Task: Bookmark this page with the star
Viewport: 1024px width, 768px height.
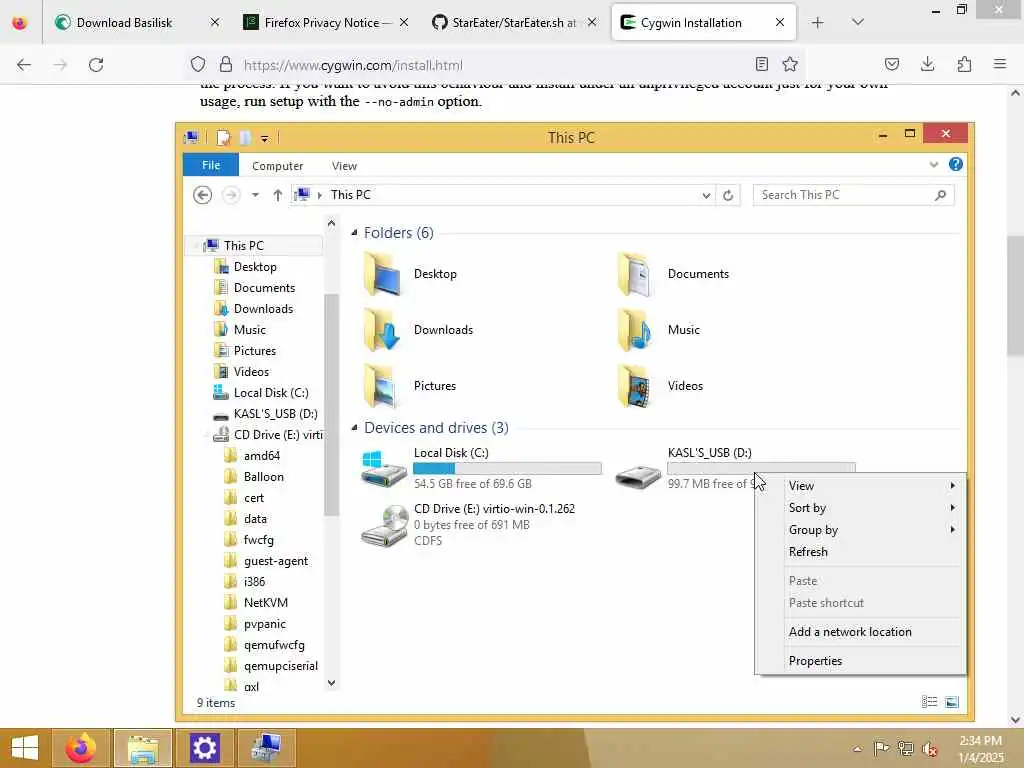Action: 790,64
